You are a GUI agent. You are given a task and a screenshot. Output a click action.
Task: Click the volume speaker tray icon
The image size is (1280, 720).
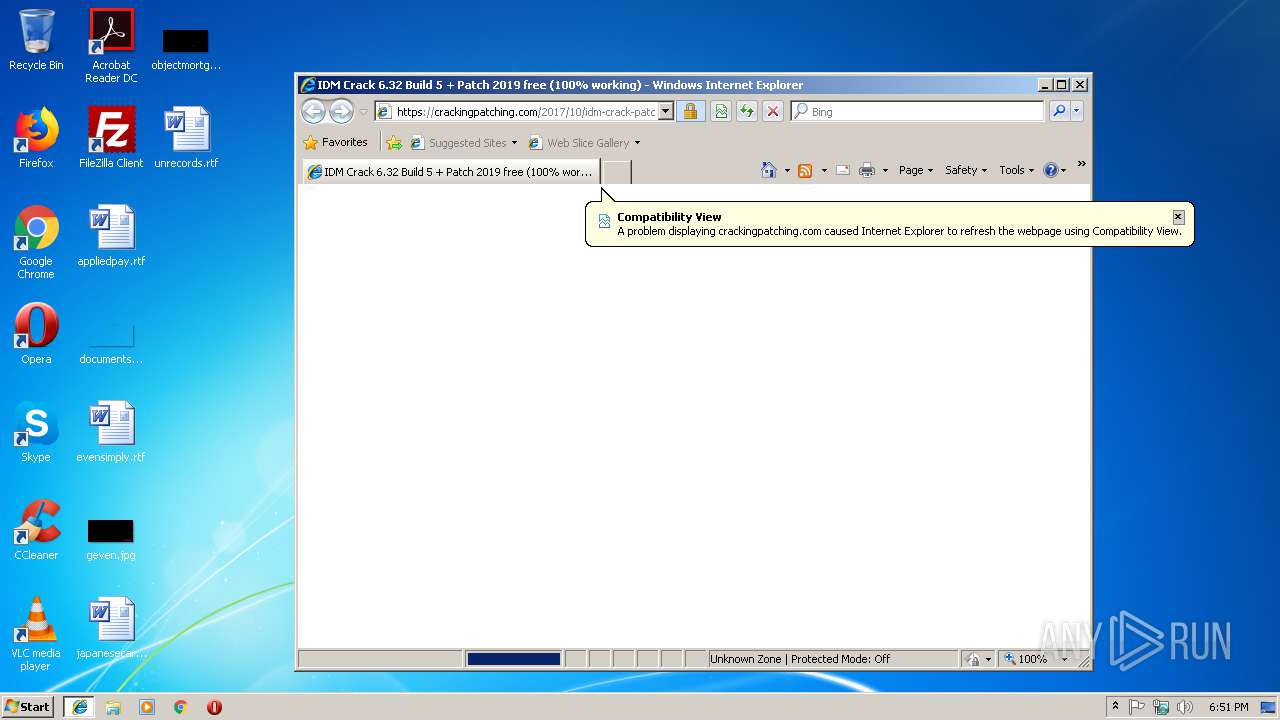[x=1185, y=707]
